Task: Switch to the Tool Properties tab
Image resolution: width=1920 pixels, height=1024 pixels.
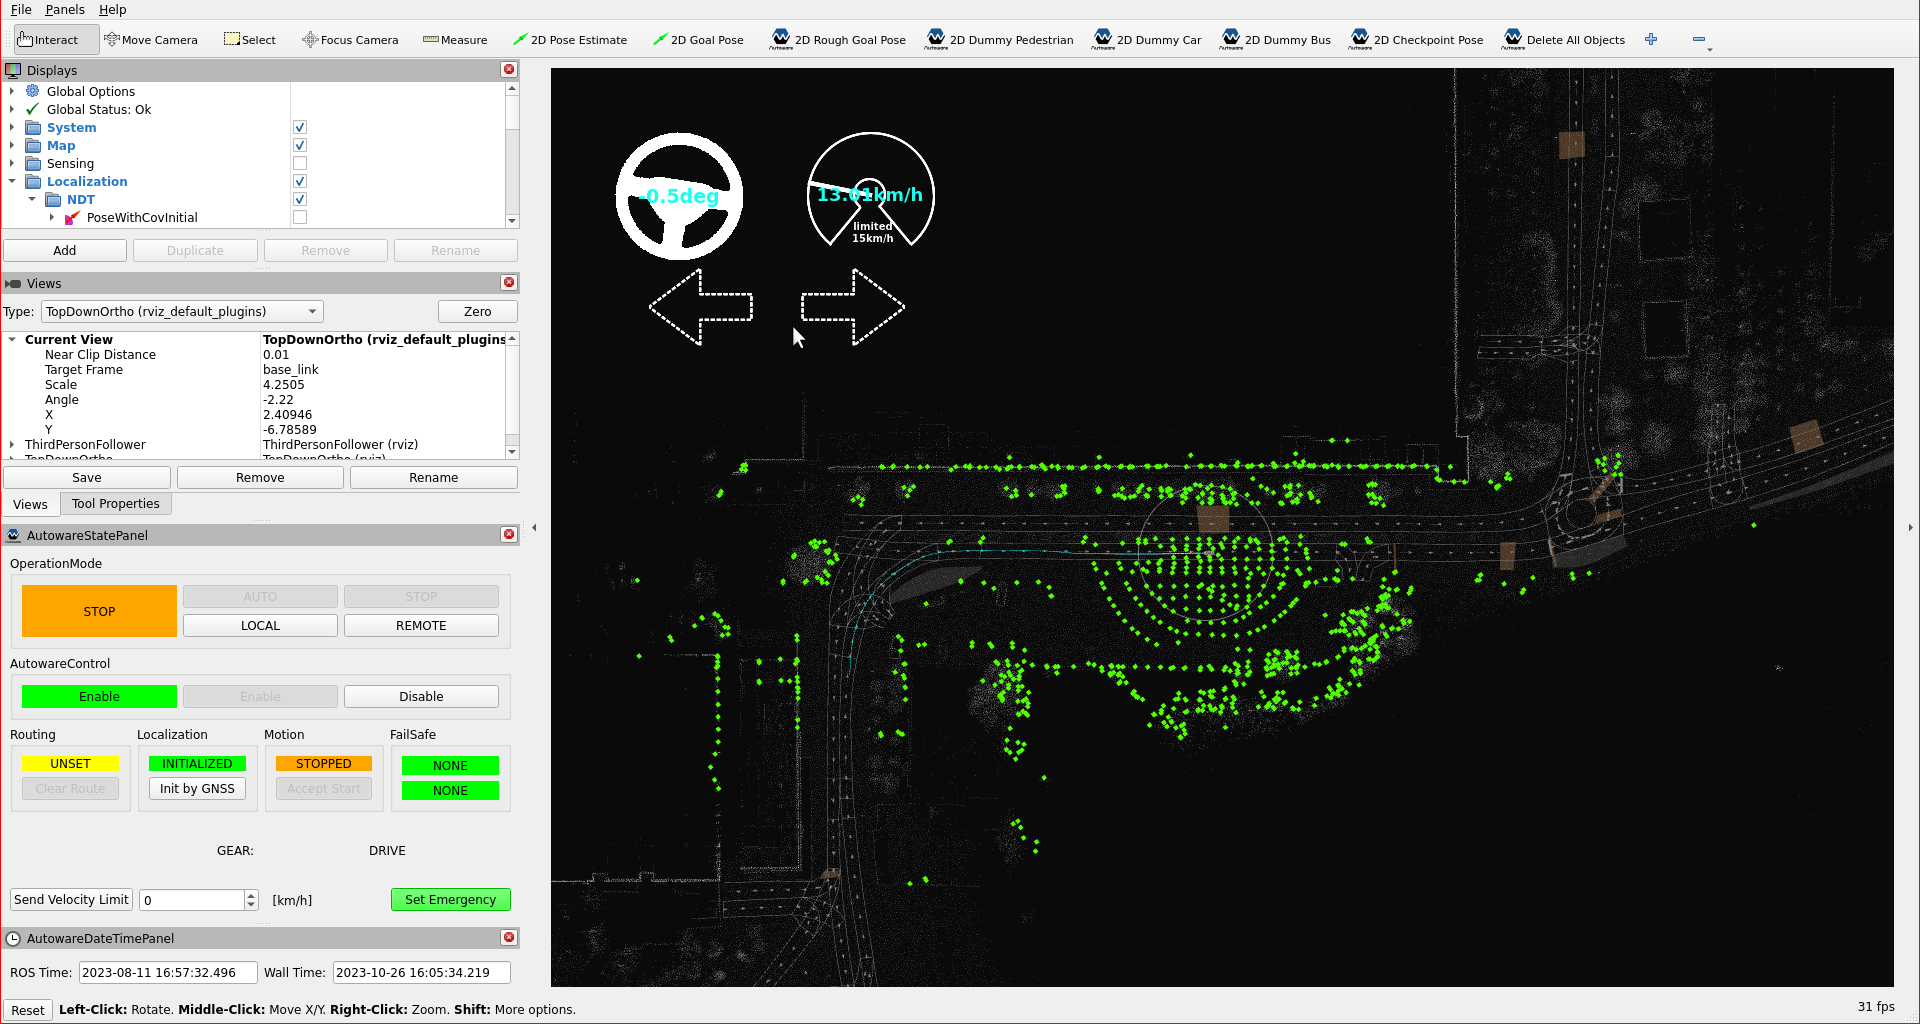Action: [115, 504]
